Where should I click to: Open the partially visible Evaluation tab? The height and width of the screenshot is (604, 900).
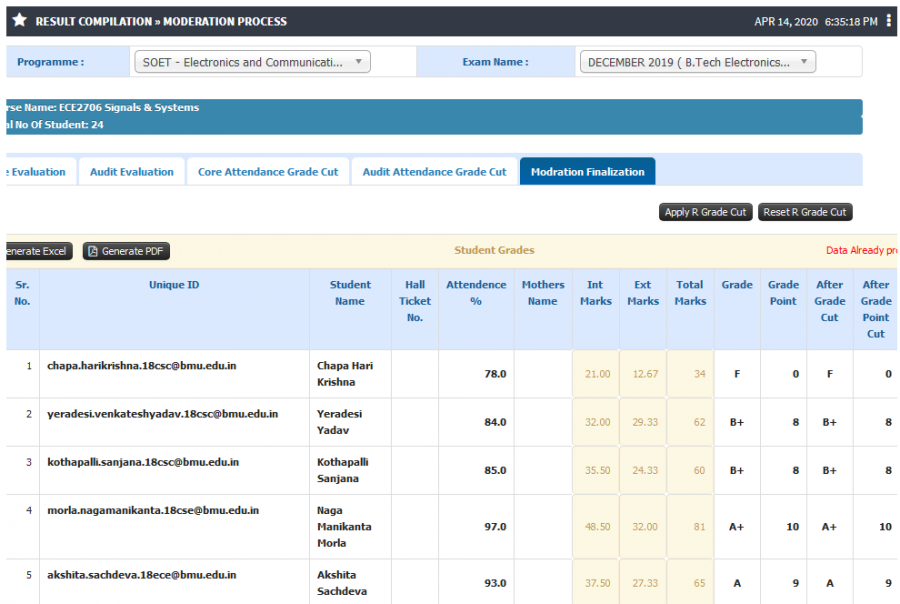tap(40, 172)
